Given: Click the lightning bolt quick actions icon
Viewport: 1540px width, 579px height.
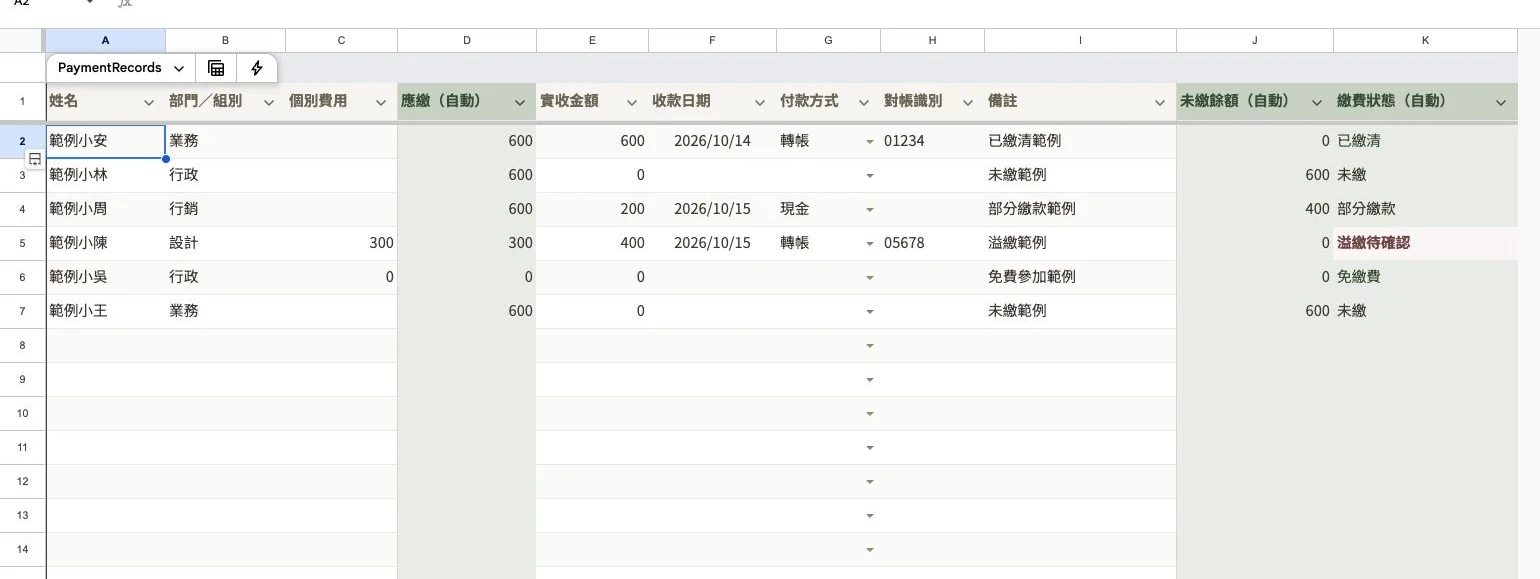Looking at the screenshot, I should point(257,68).
